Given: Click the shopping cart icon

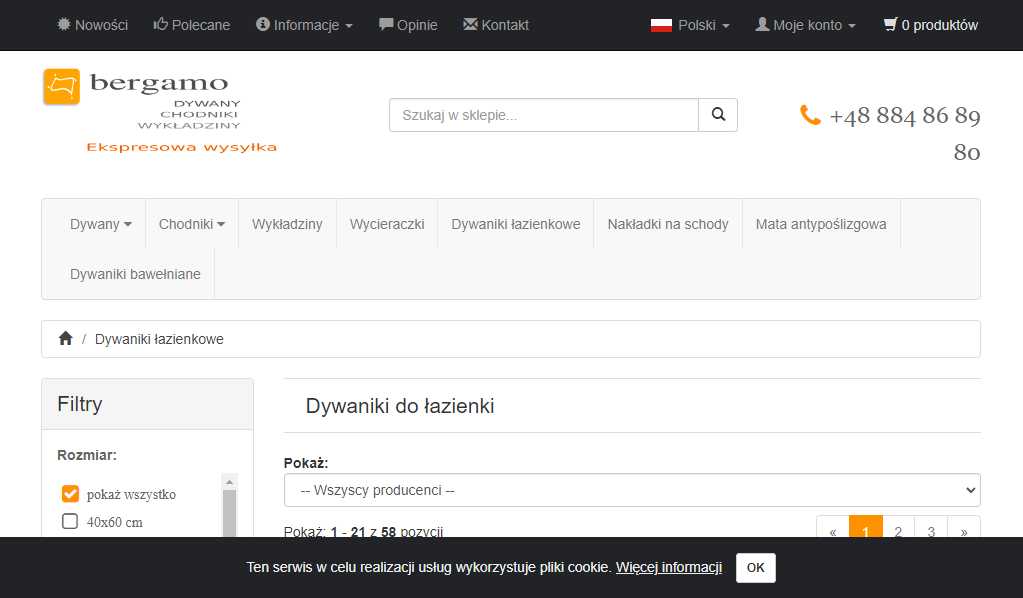Looking at the screenshot, I should pyautogui.click(x=891, y=24).
